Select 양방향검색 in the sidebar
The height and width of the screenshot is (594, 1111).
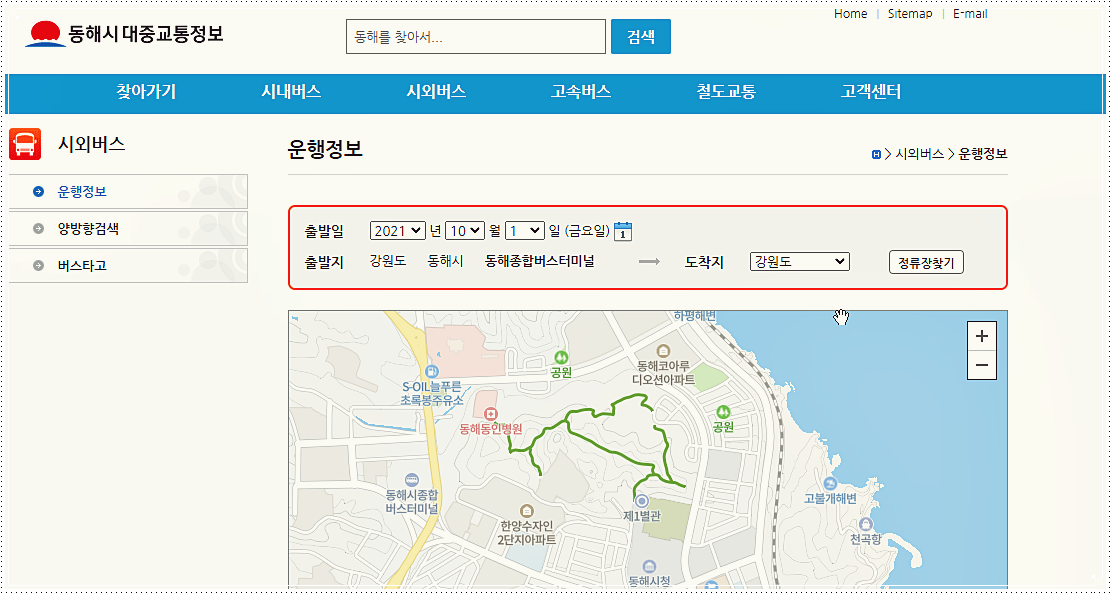pos(128,229)
